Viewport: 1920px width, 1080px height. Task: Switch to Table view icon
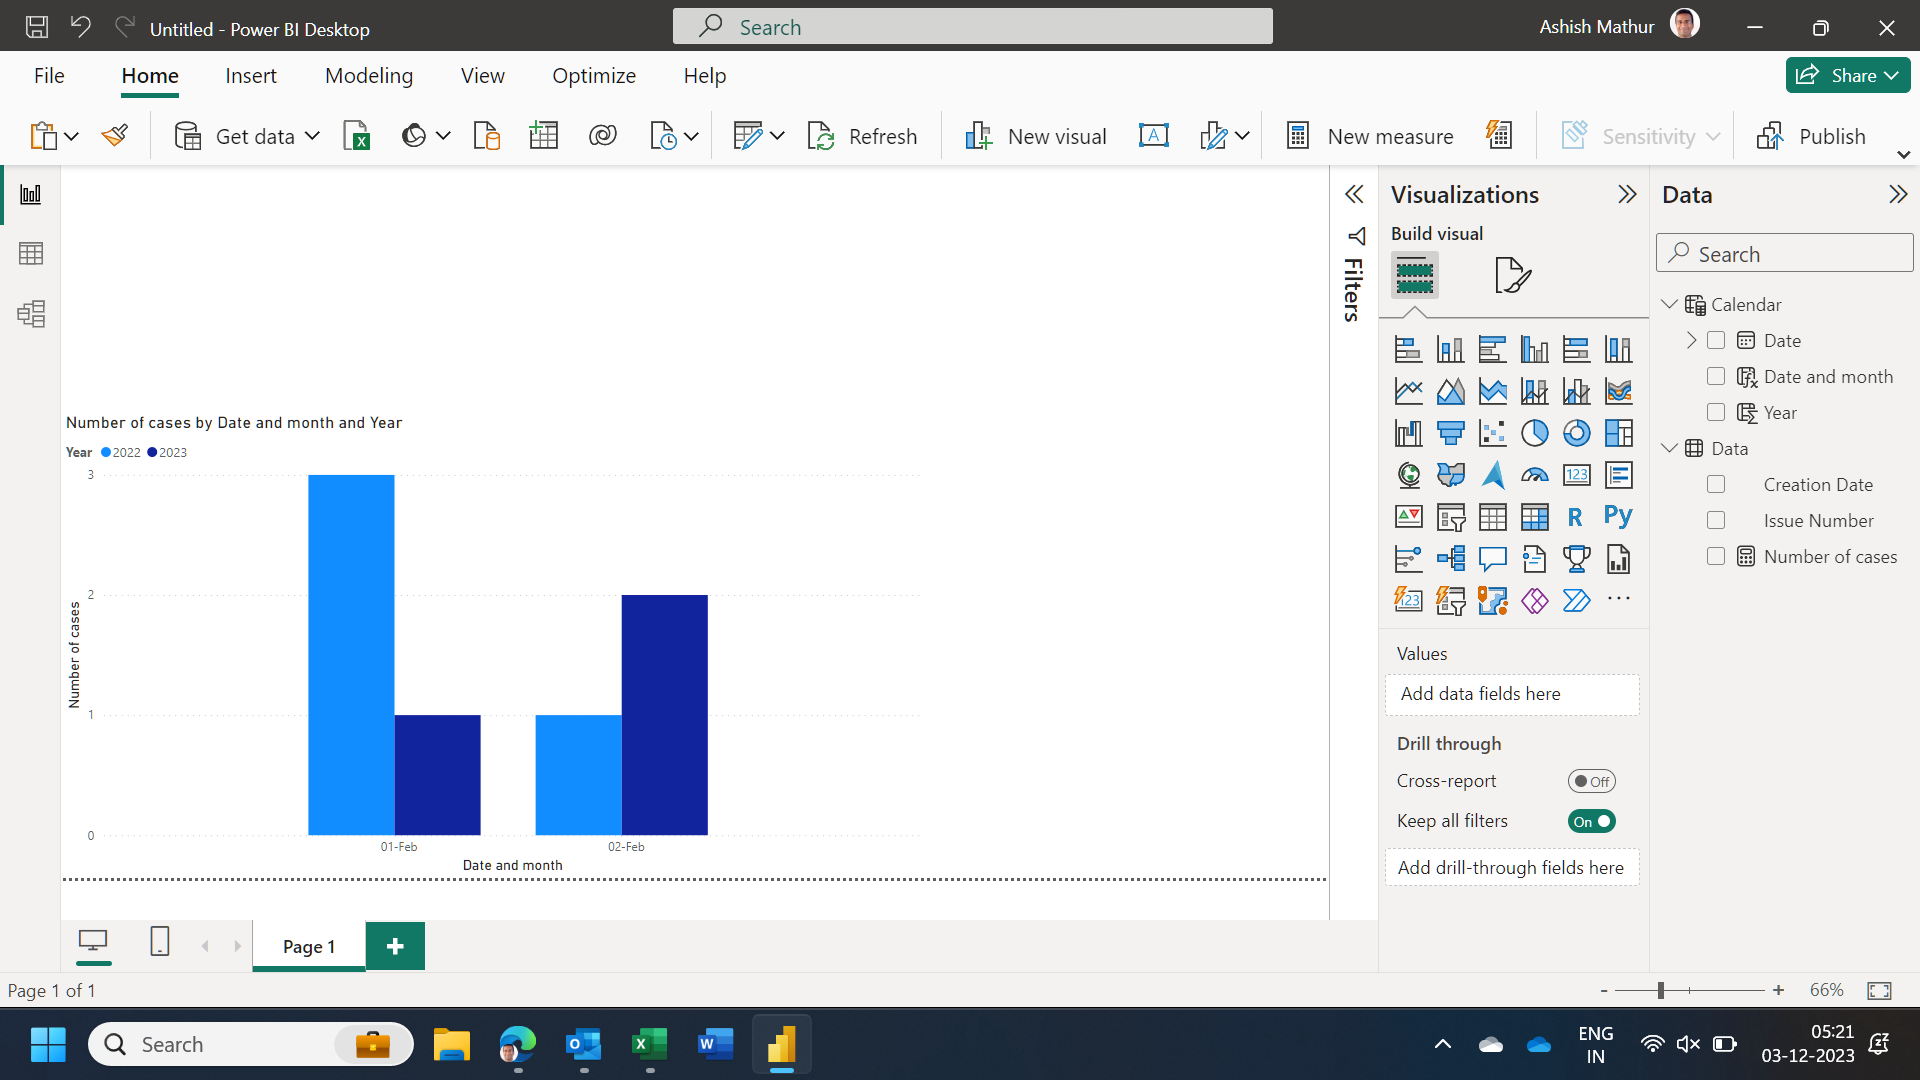(x=31, y=254)
